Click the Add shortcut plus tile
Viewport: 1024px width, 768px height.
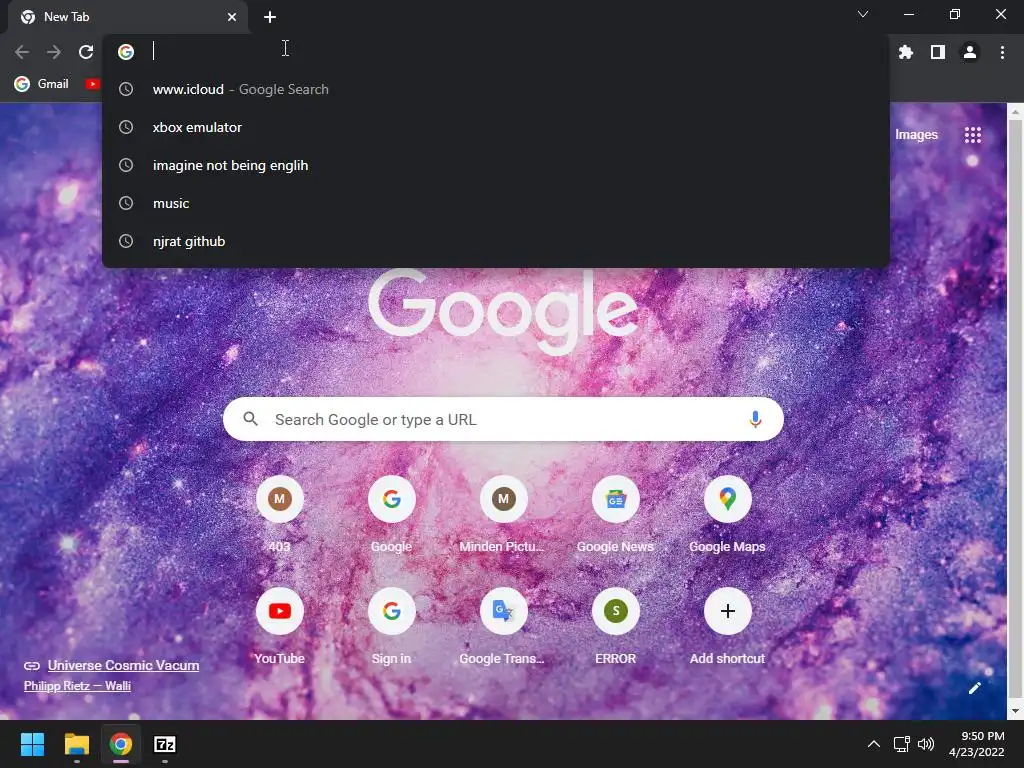[727, 627]
